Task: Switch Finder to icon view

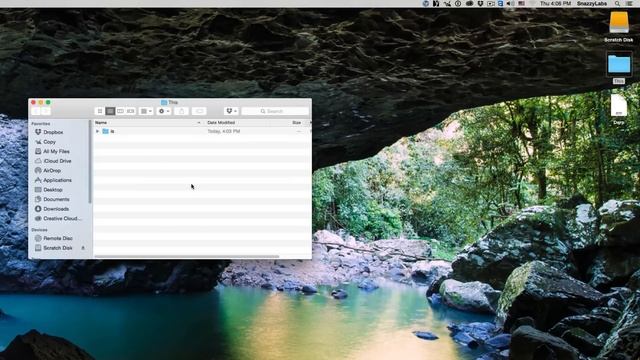Action: [100, 111]
